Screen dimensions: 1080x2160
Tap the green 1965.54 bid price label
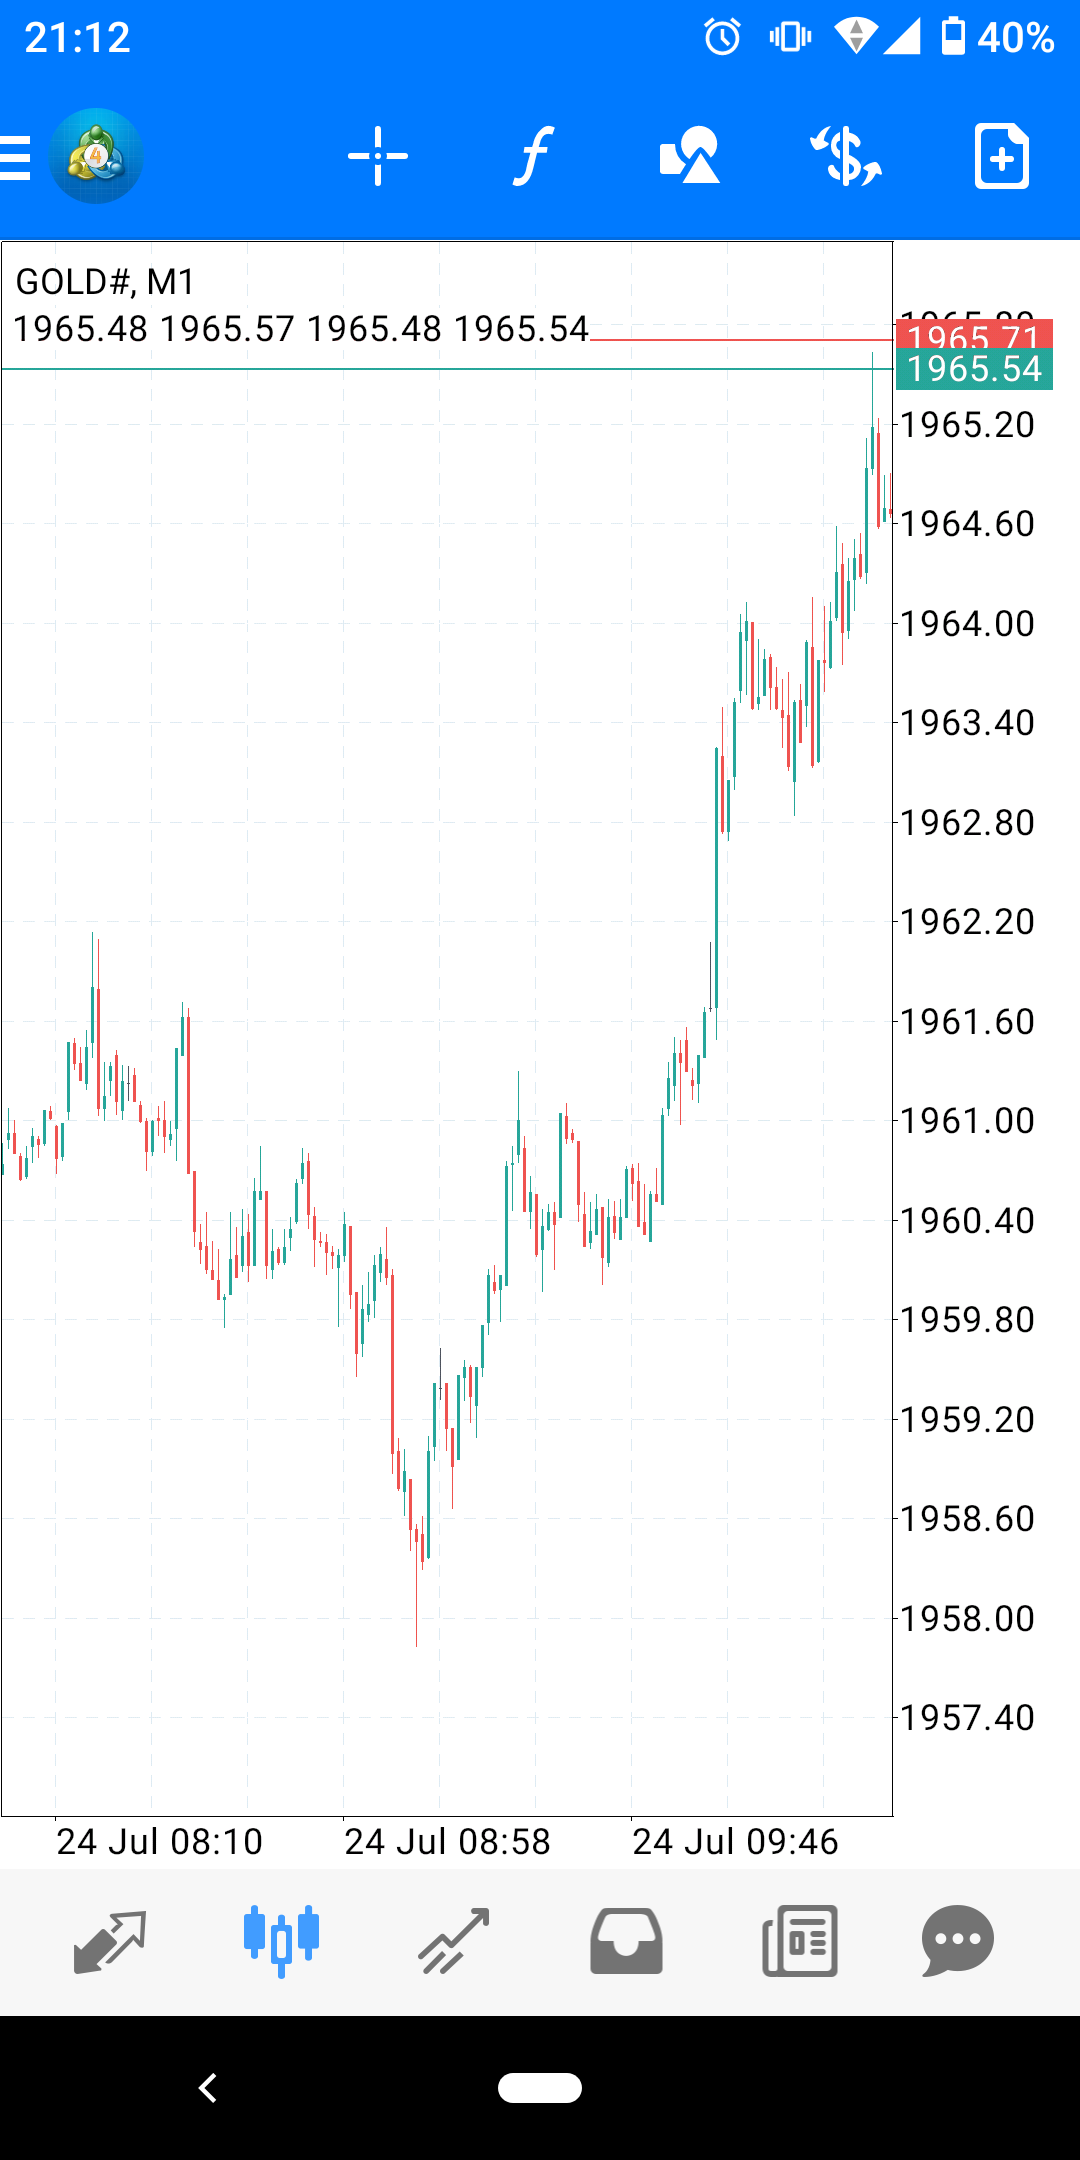[974, 370]
